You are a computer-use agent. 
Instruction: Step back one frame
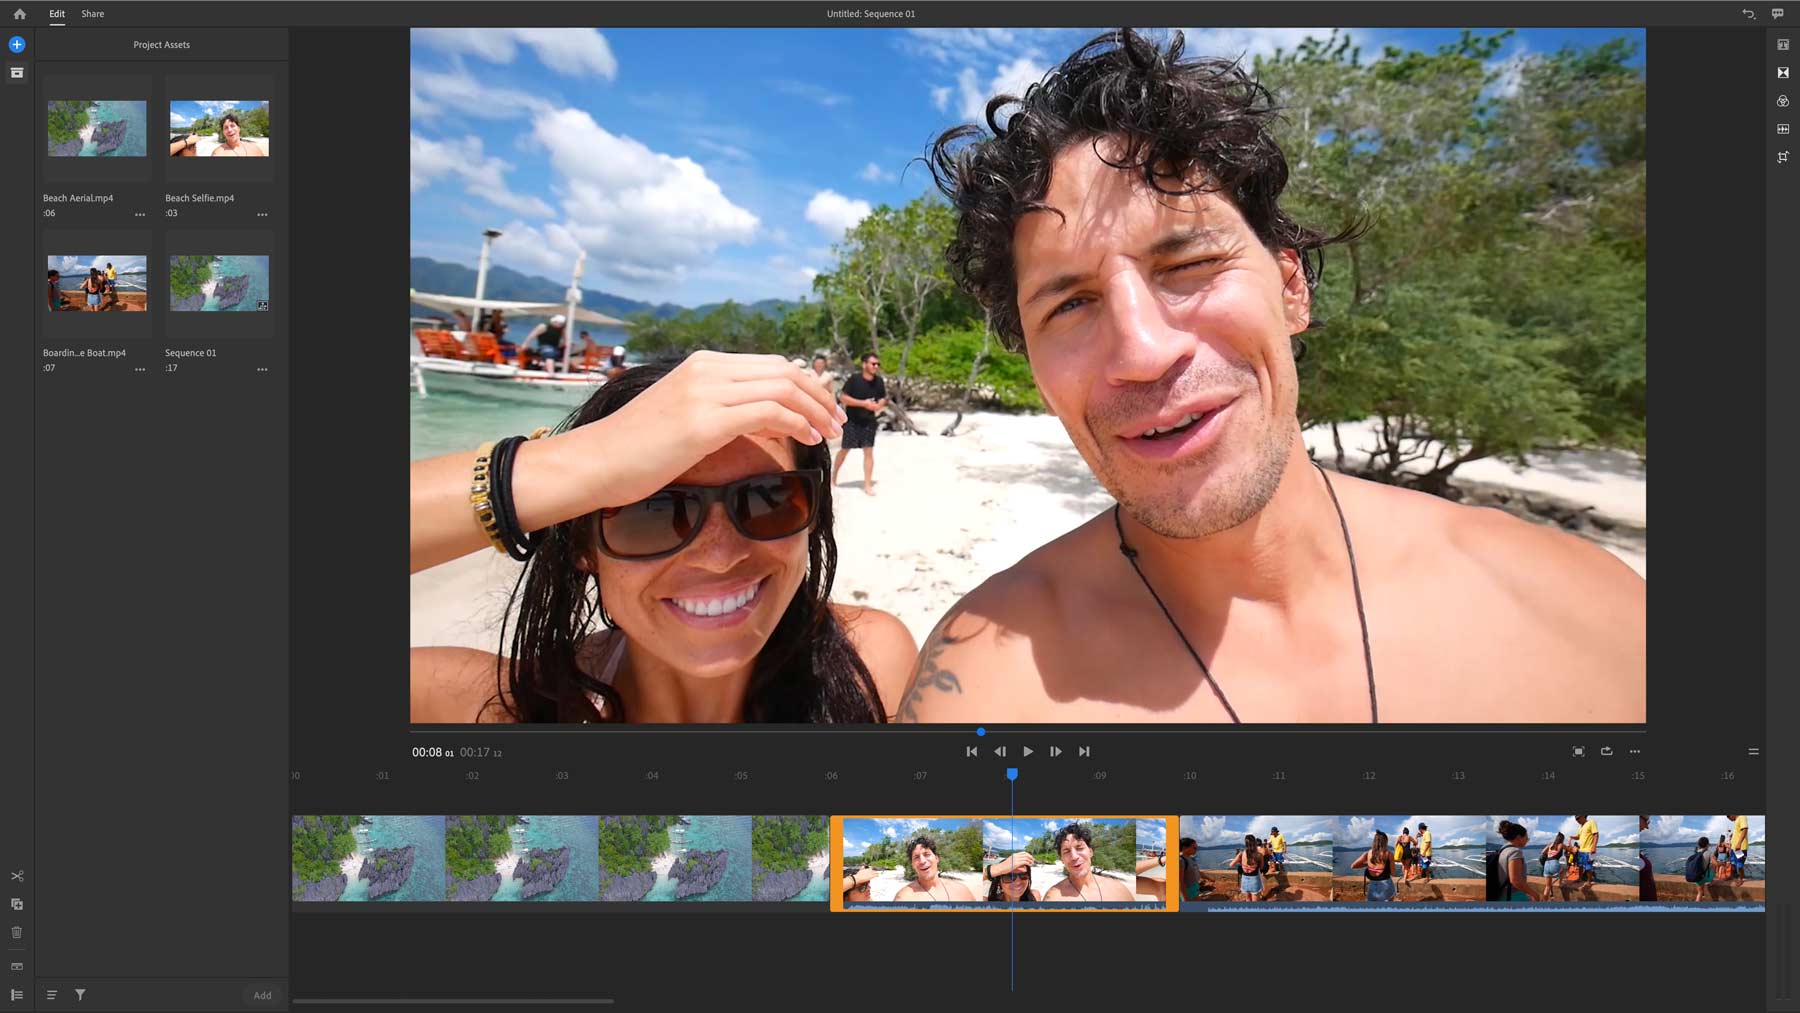coord(1000,751)
